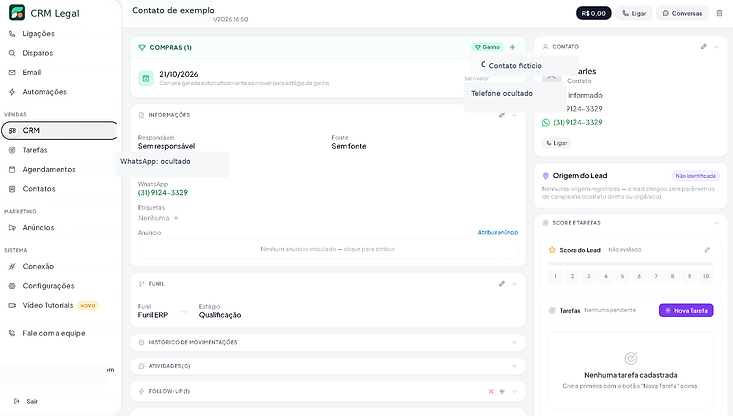Set lead score to 10
Screen dimensions: 733x416
pyautogui.click(x=706, y=276)
